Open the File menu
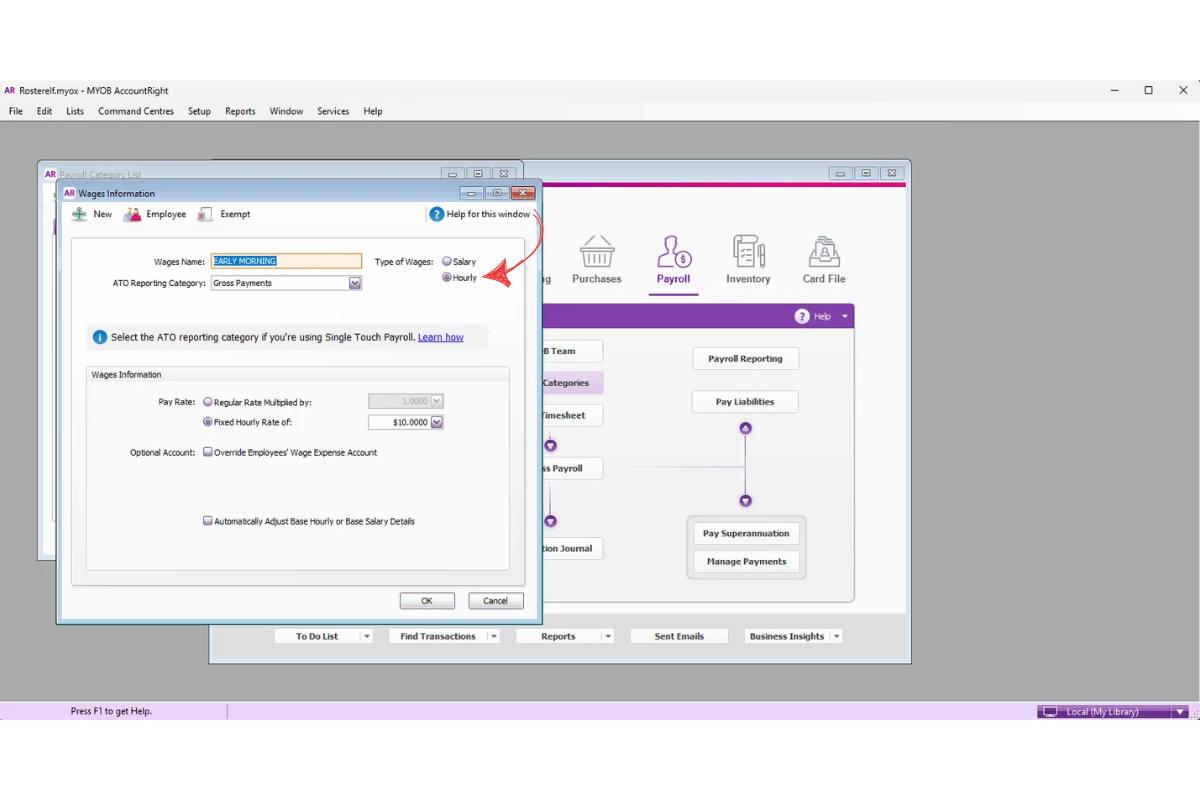The image size is (1200, 800). (16, 111)
